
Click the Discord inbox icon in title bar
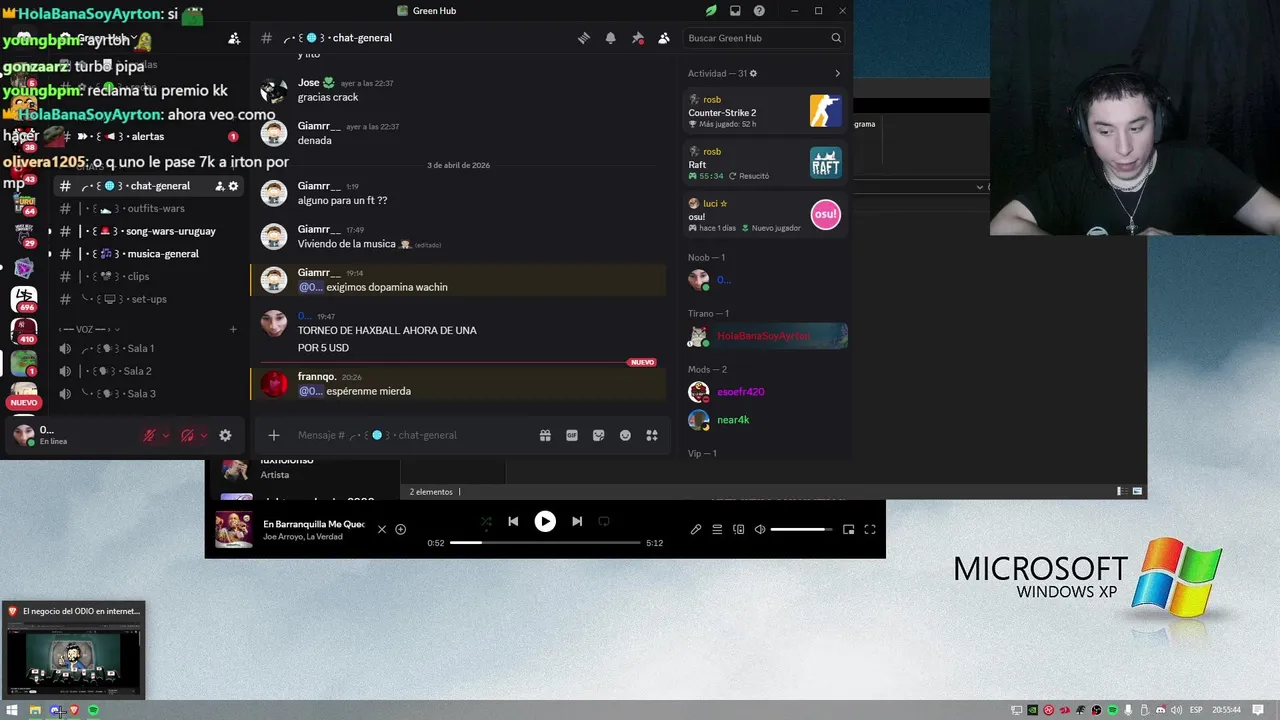coord(735,10)
